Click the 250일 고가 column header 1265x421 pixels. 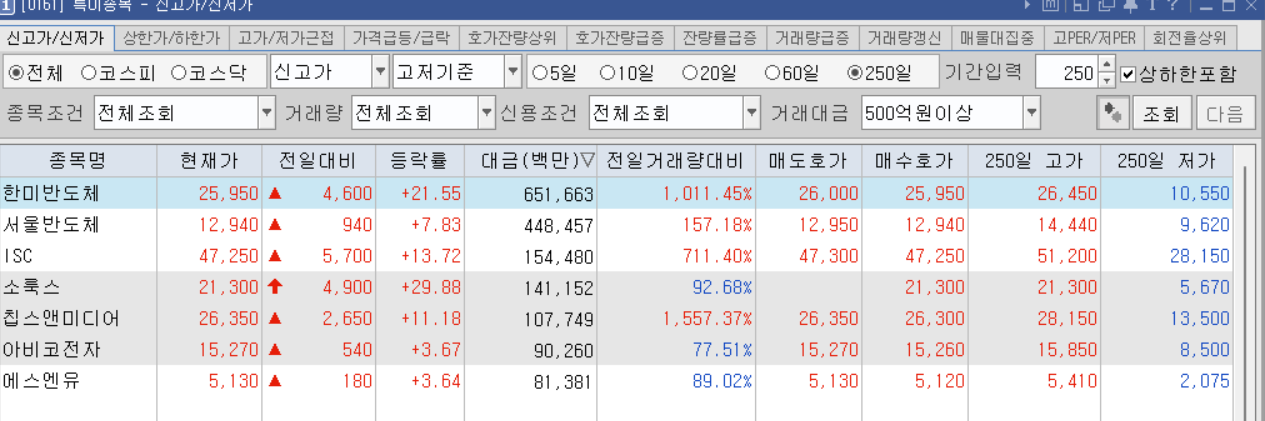tap(1036, 160)
